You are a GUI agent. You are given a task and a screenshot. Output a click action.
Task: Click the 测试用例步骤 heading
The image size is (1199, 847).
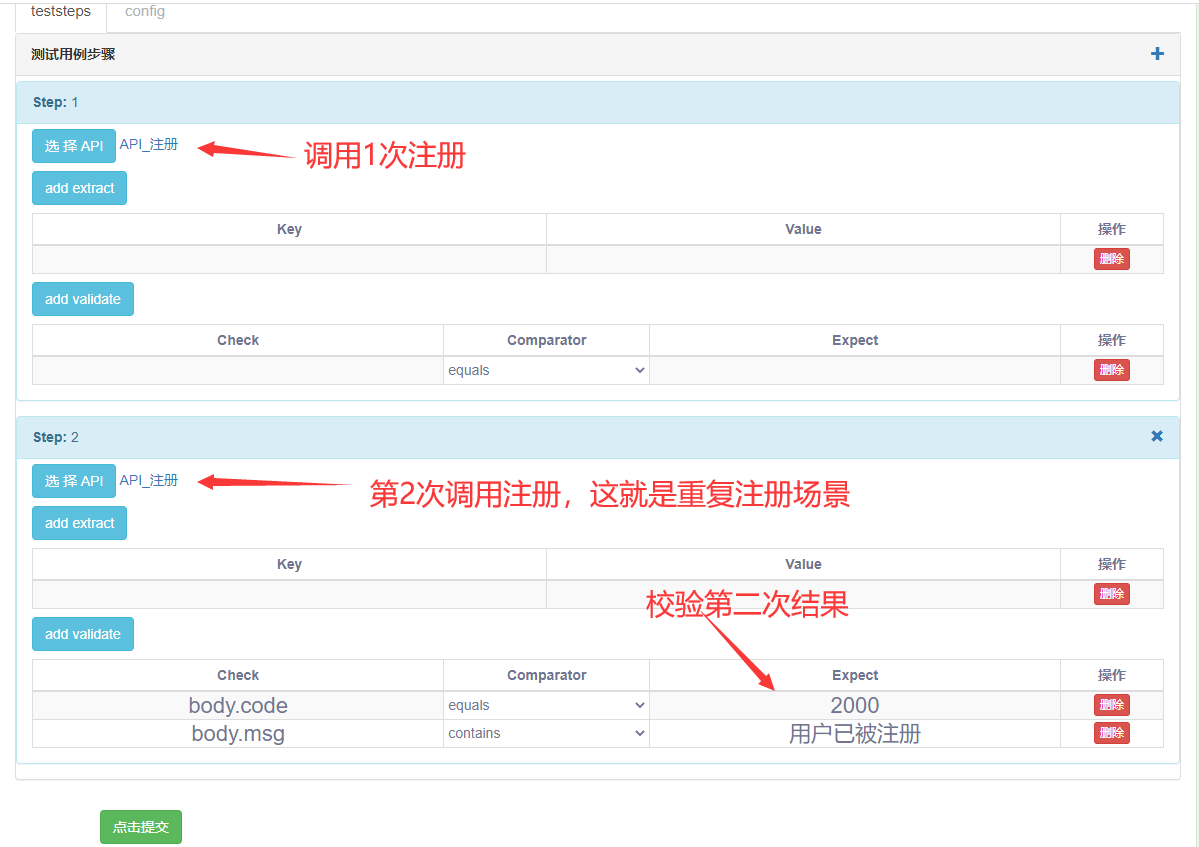click(x=73, y=54)
